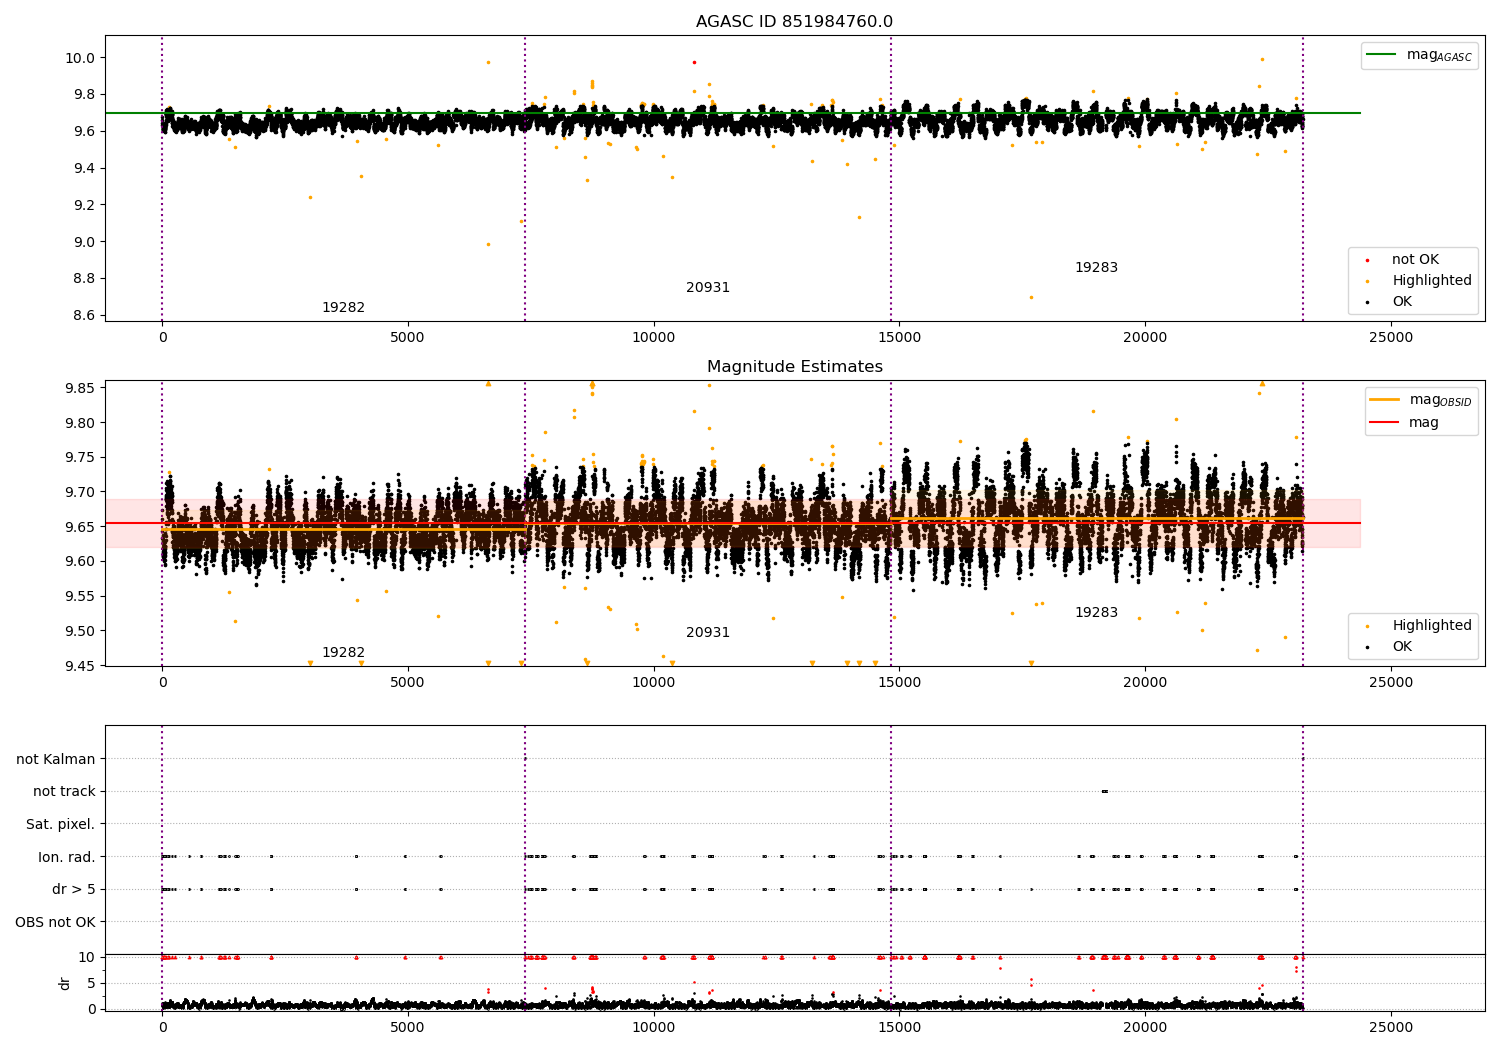Click the 25000 x-axis tick of the top plot
The image size is (1500, 1050).
[1391, 338]
